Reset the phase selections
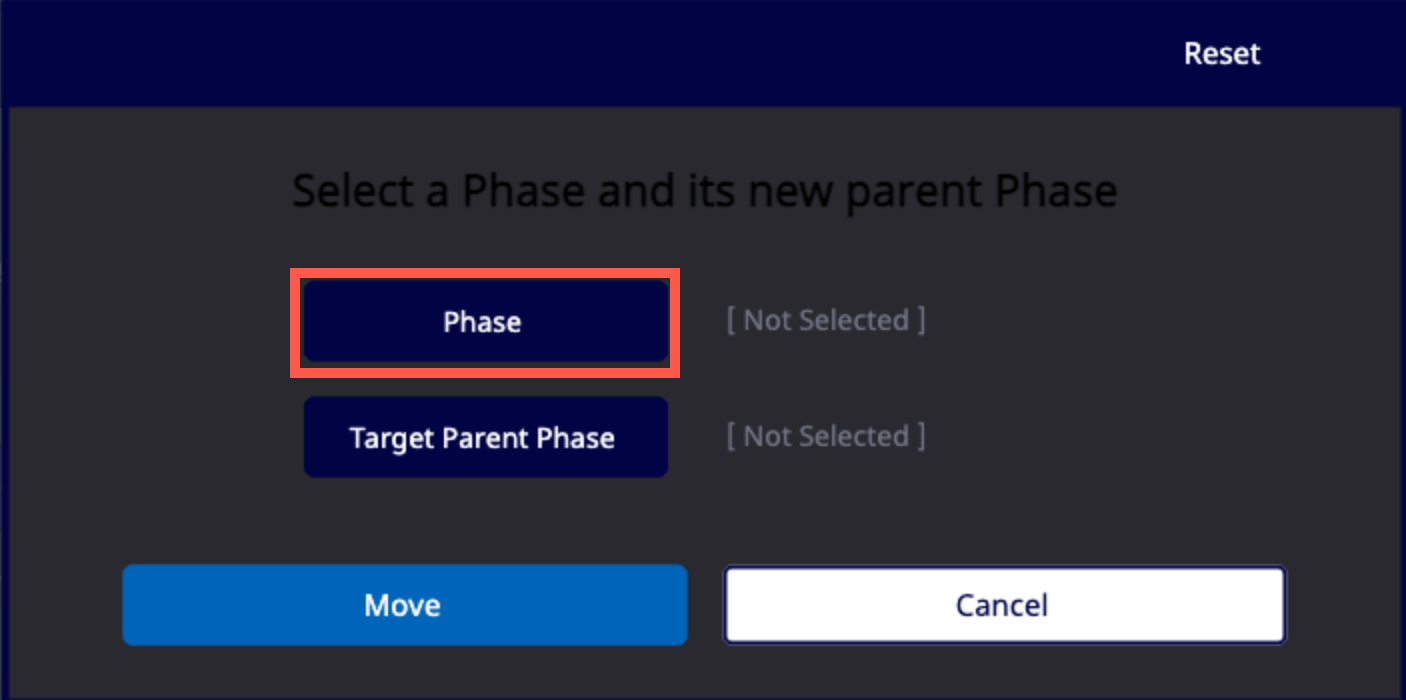This screenshot has width=1406, height=700. [1222, 53]
